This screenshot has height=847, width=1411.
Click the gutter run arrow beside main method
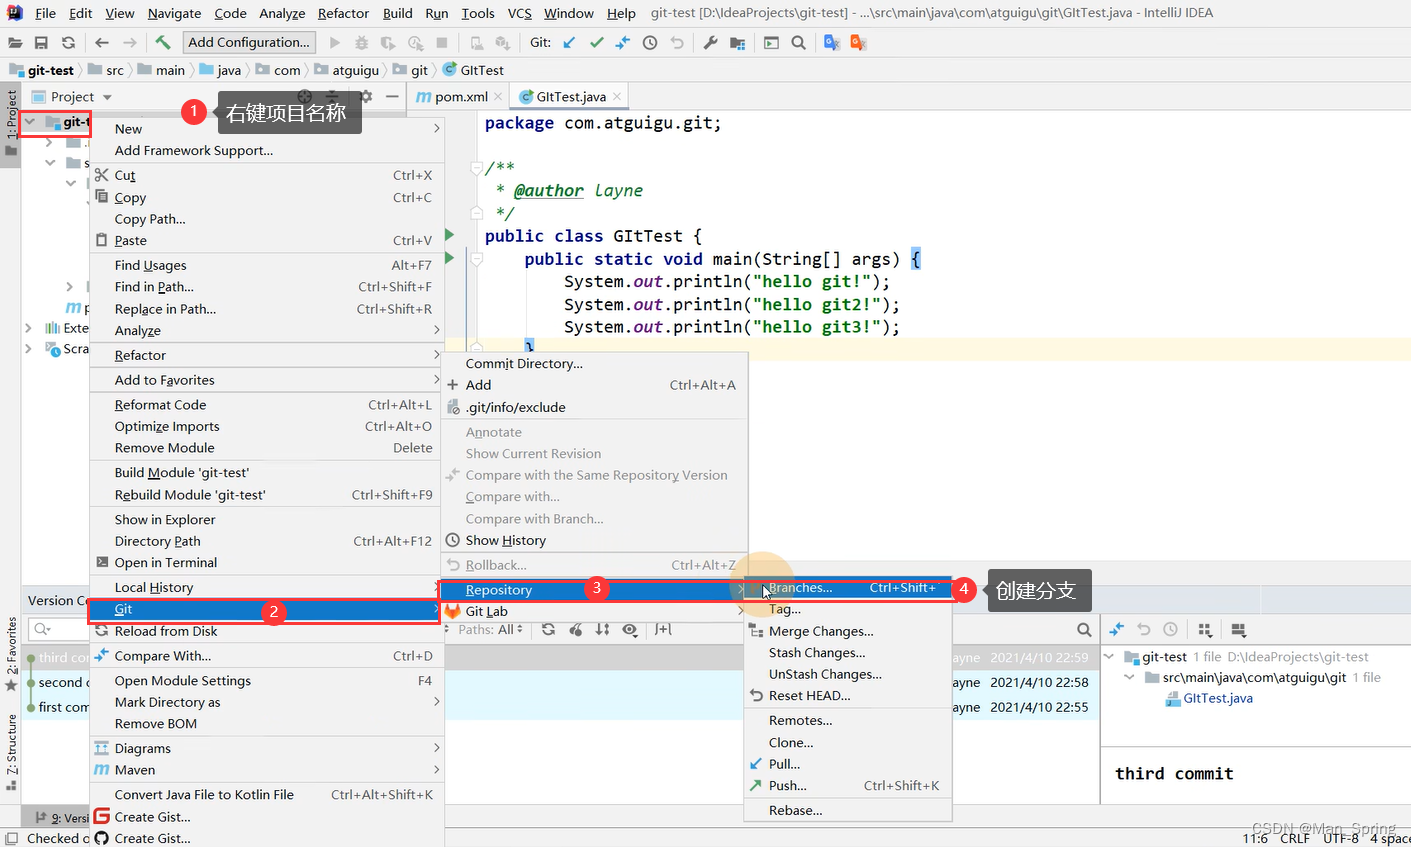(x=449, y=258)
